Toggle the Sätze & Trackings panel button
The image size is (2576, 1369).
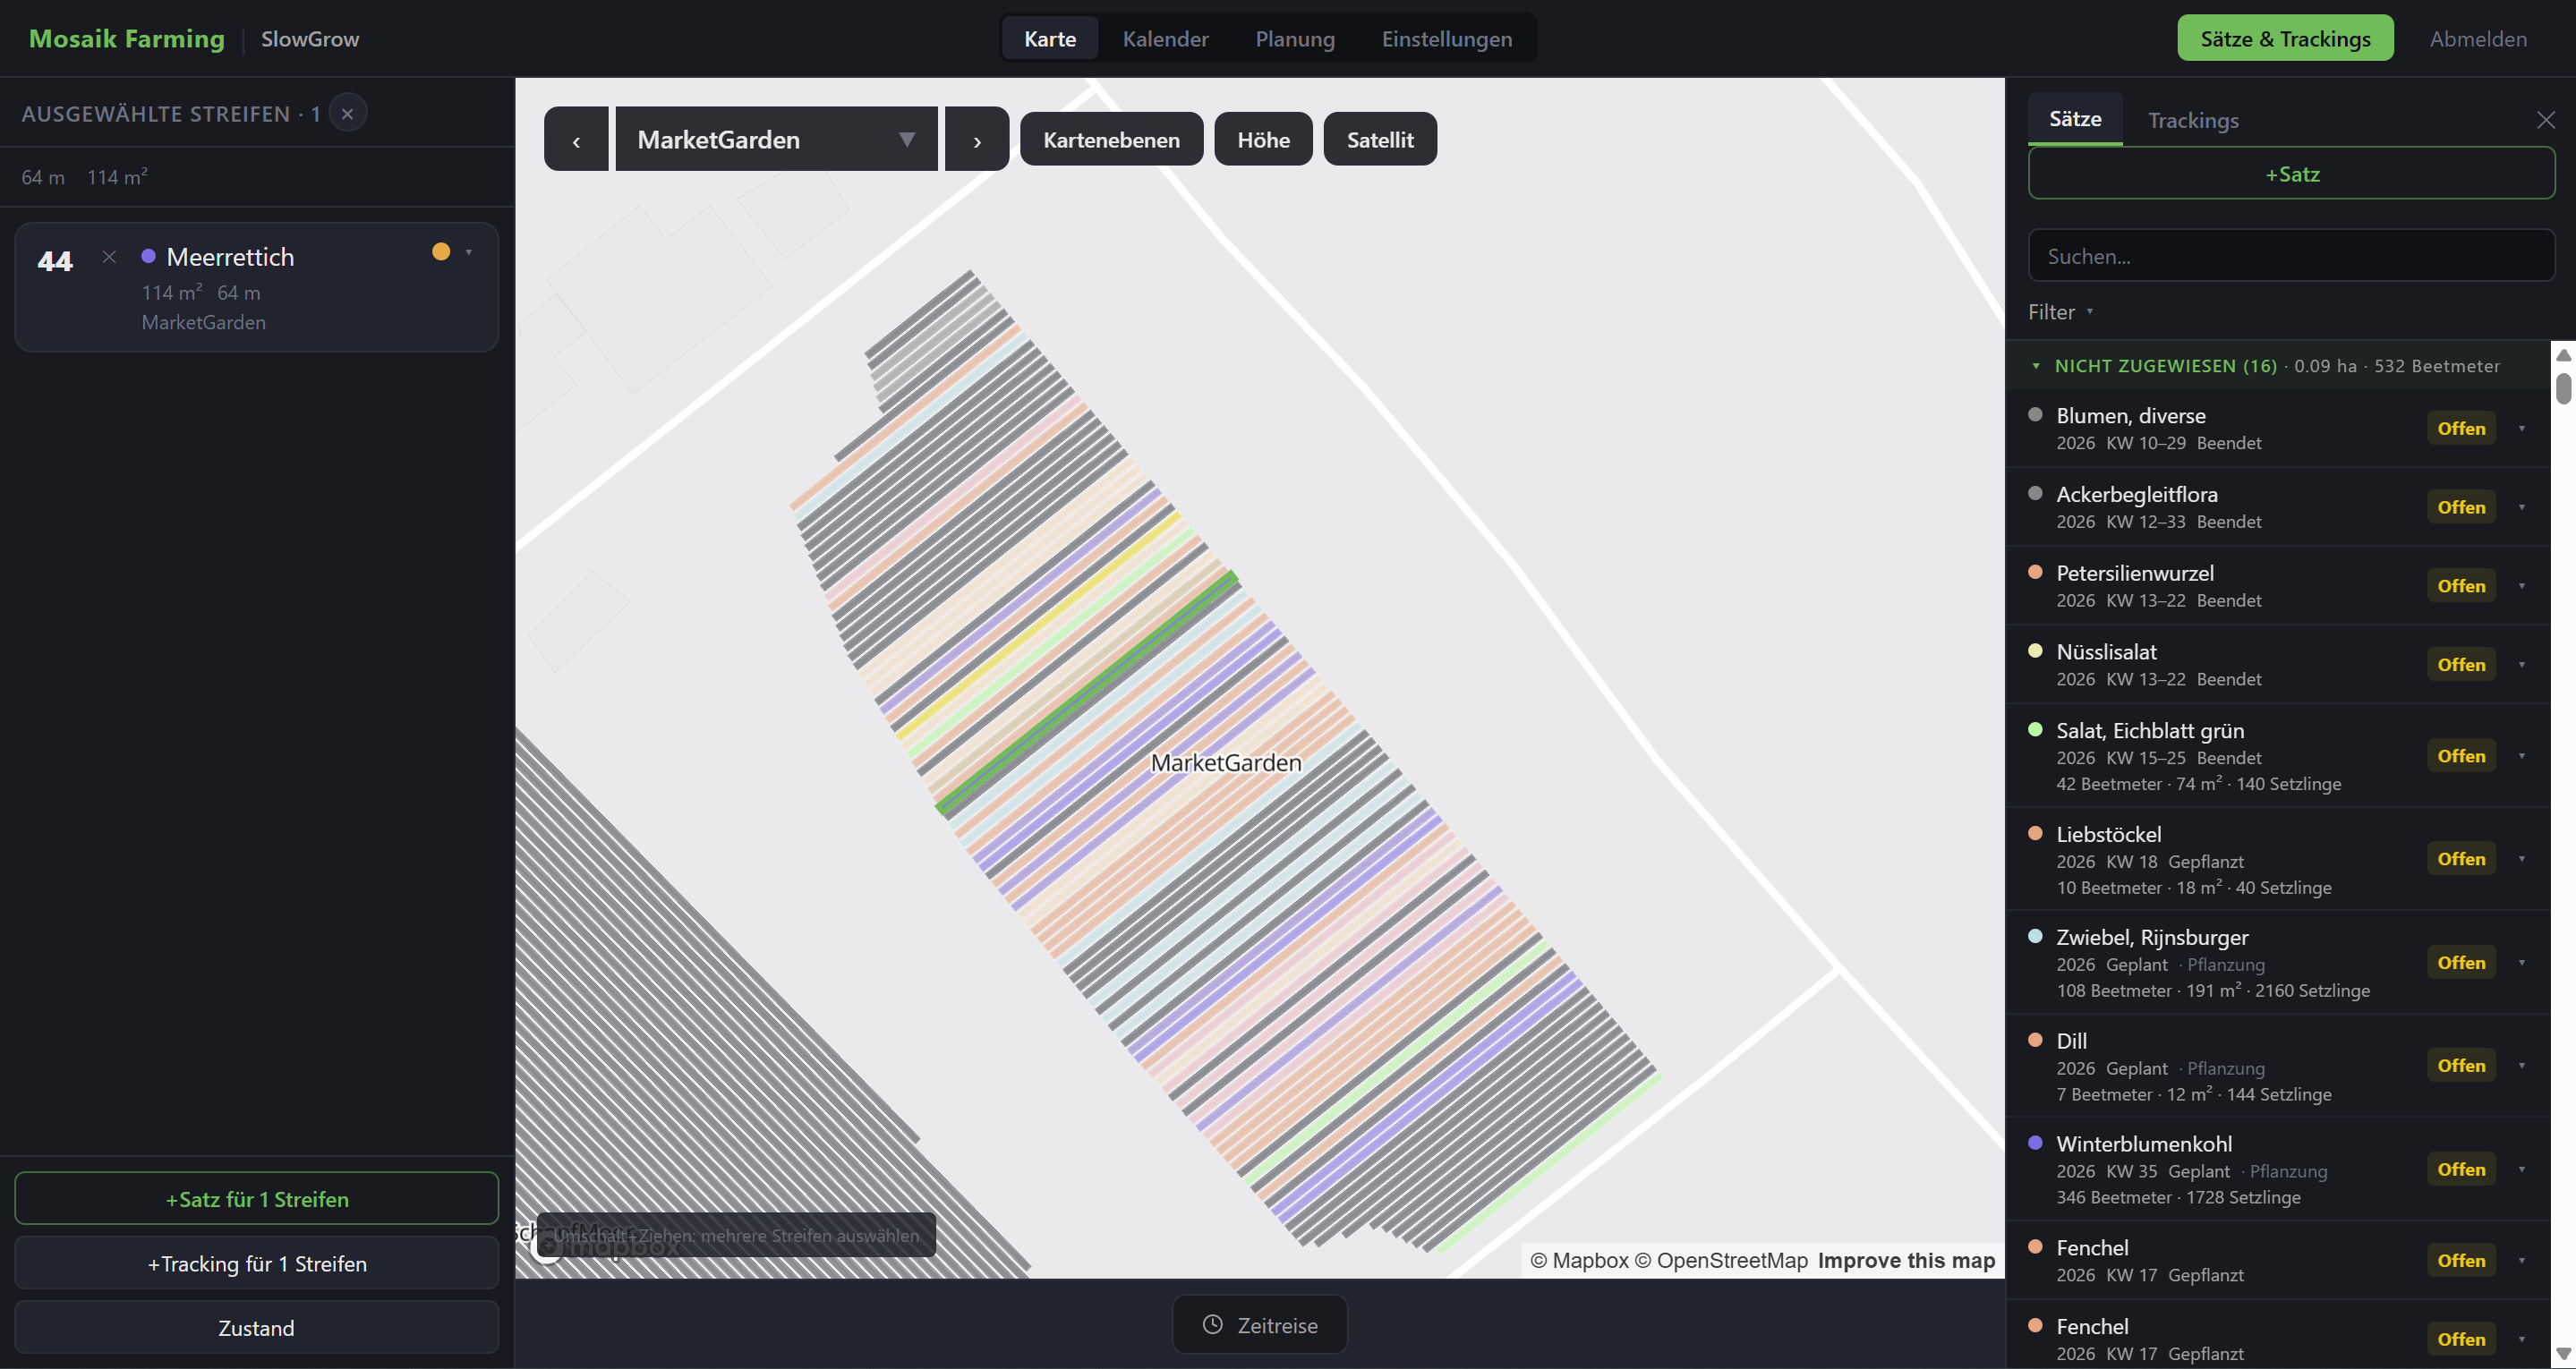(x=2285, y=38)
